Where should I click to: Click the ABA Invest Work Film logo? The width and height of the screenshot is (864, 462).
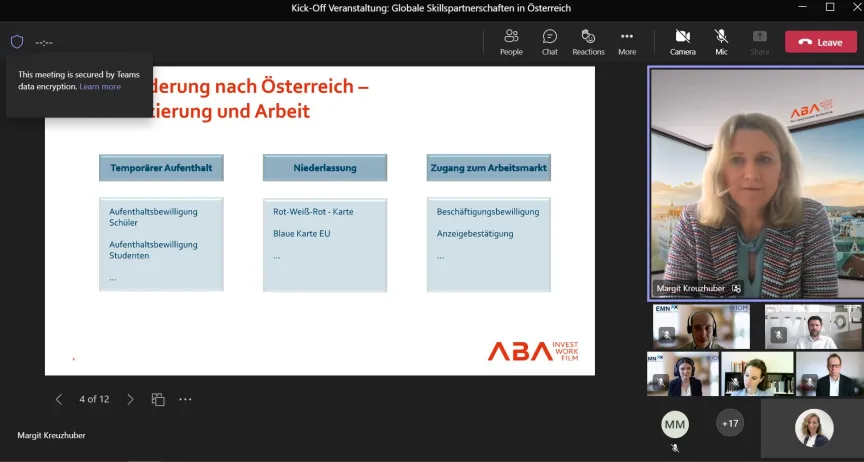[533, 351]
